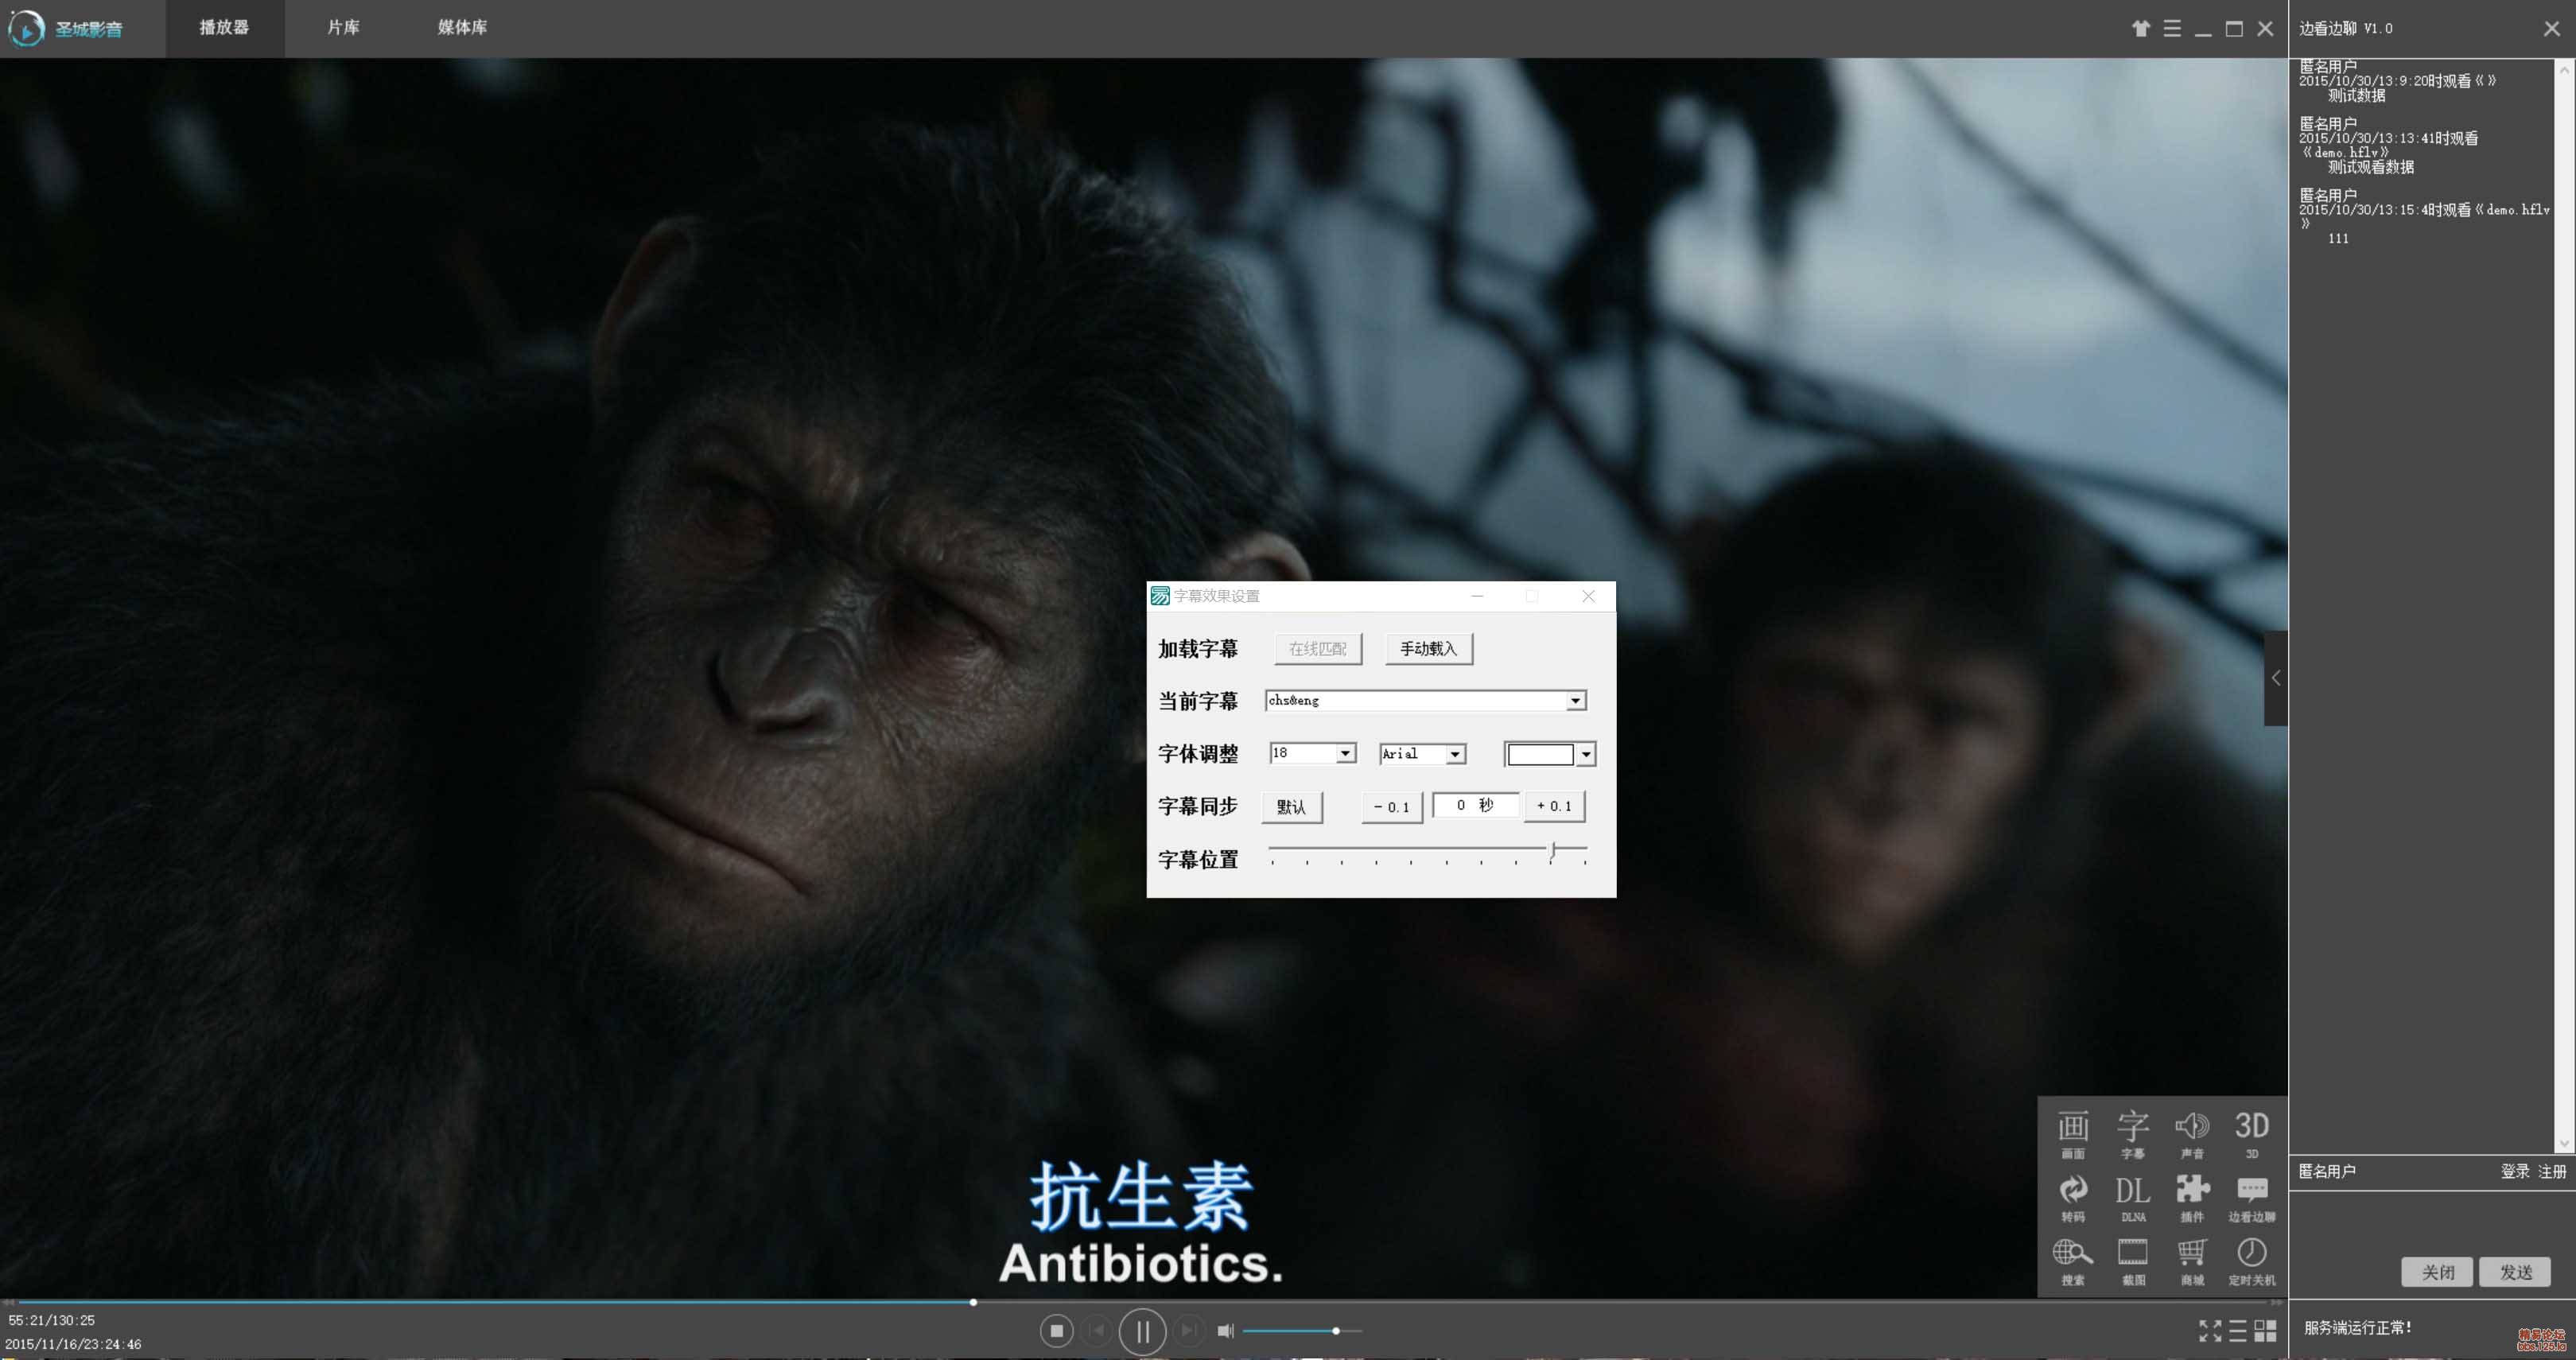Mute audio with the speaker icon
This screenshot has height=1360, width=2576.
1226,1331
